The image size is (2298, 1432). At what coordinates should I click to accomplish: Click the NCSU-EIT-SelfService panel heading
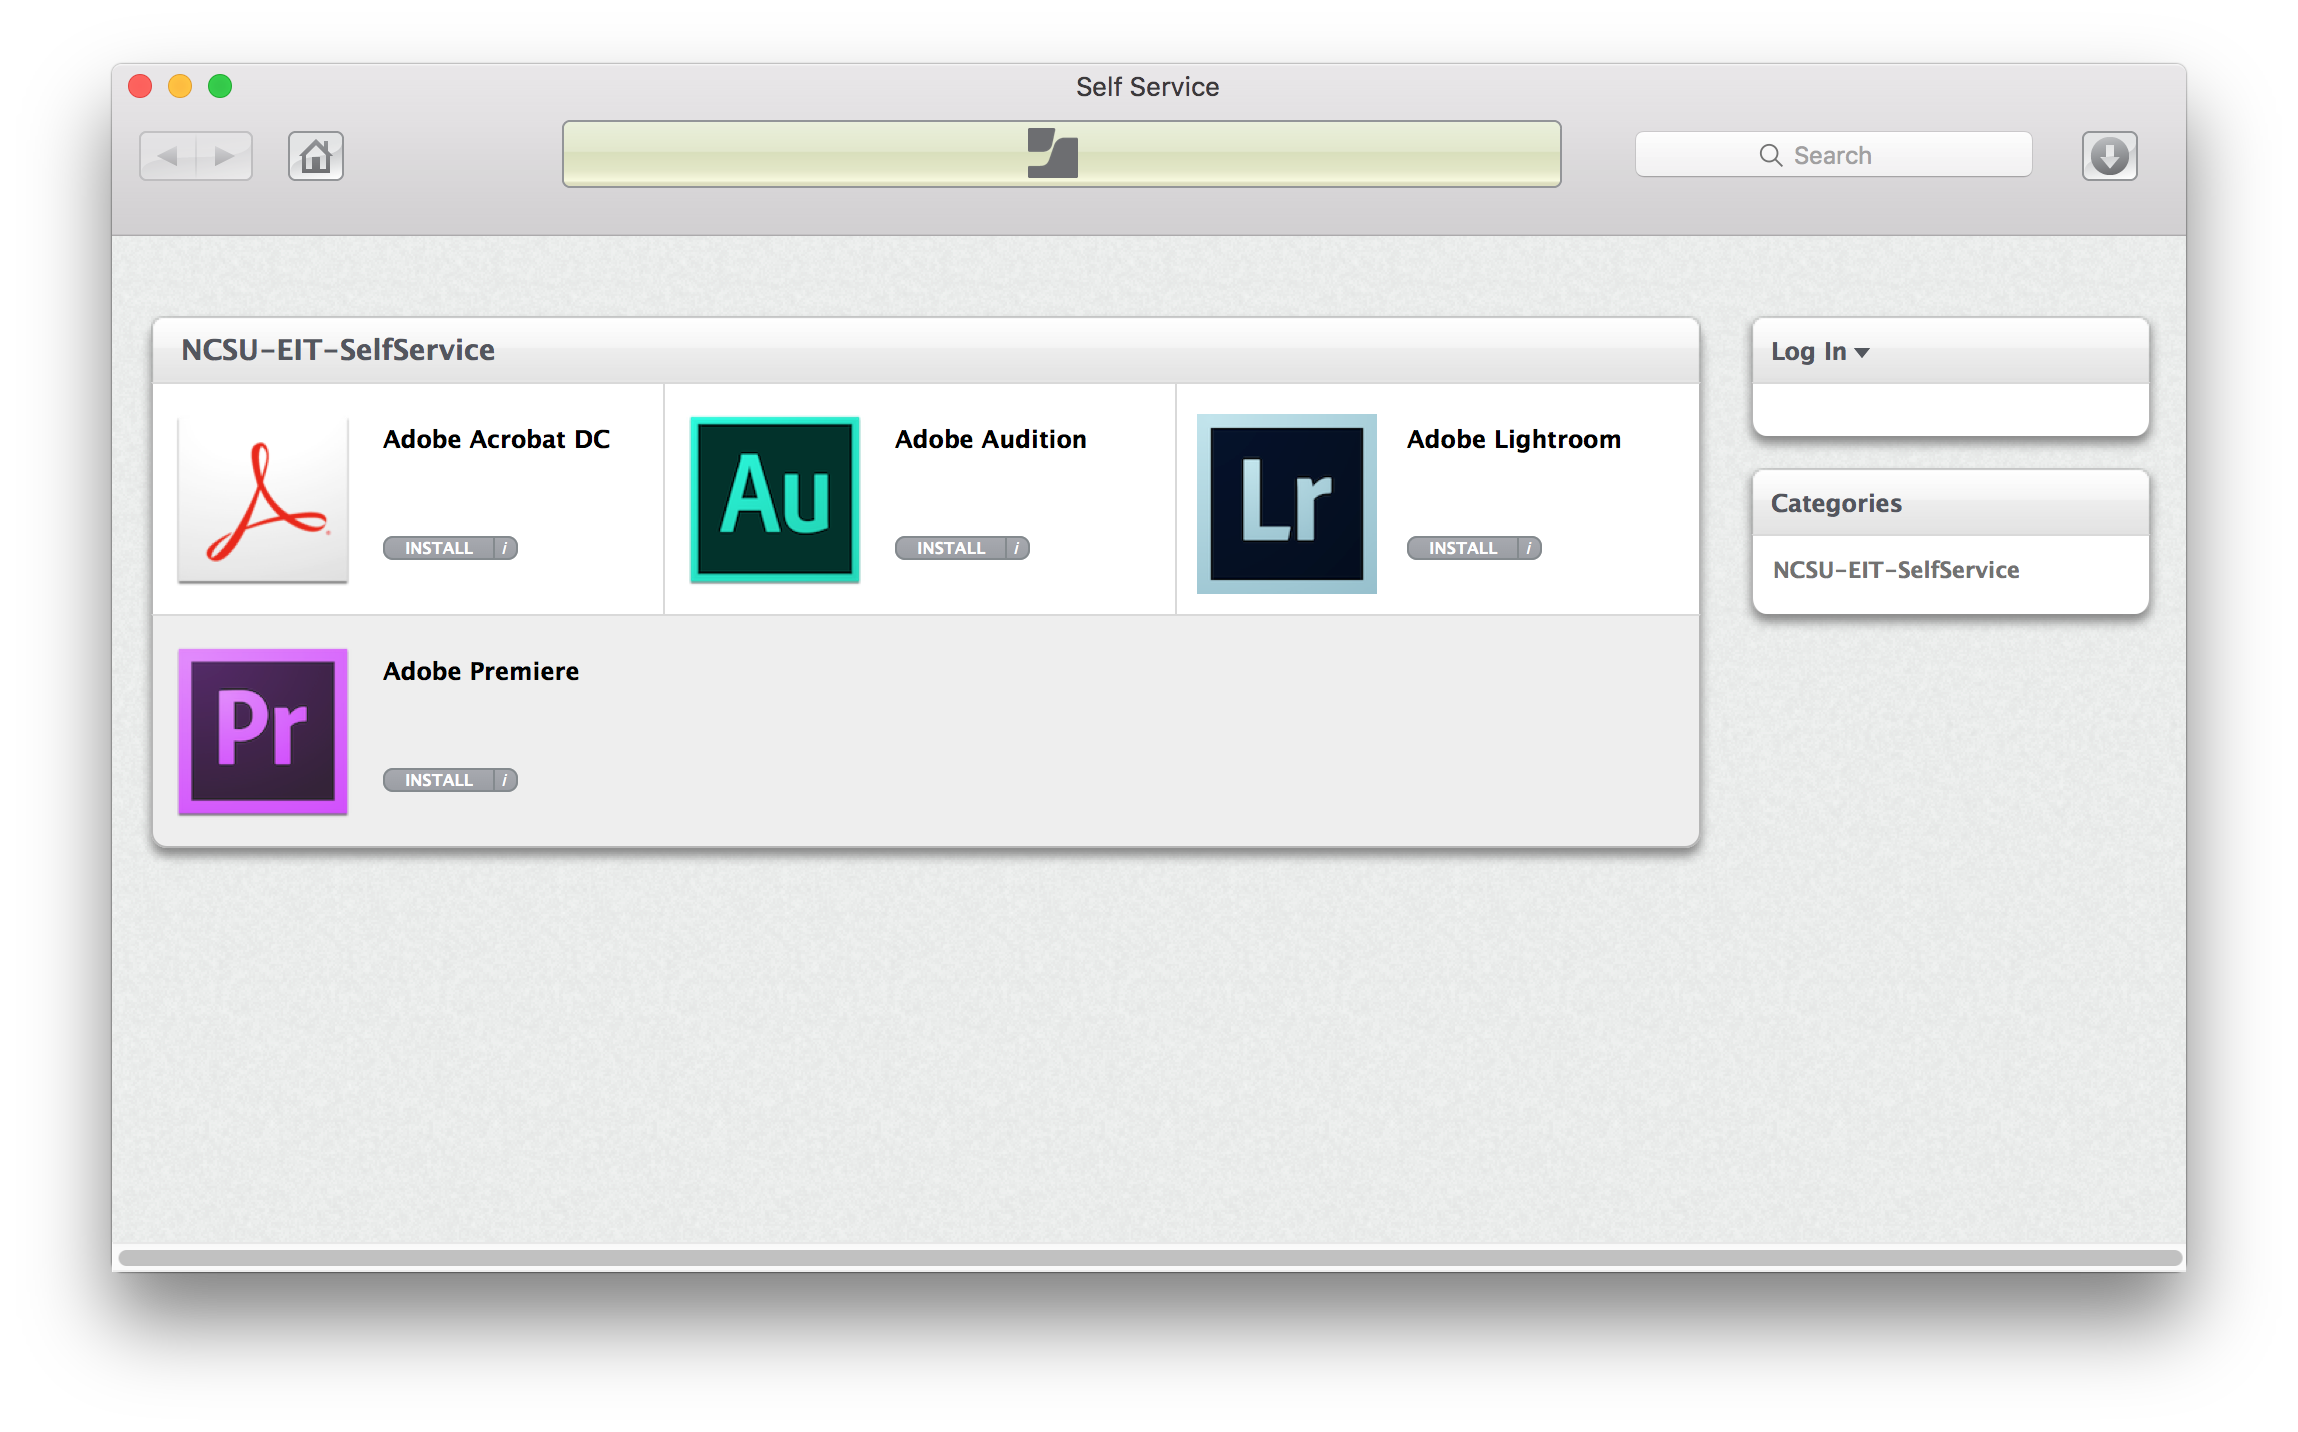coord(338,350)
